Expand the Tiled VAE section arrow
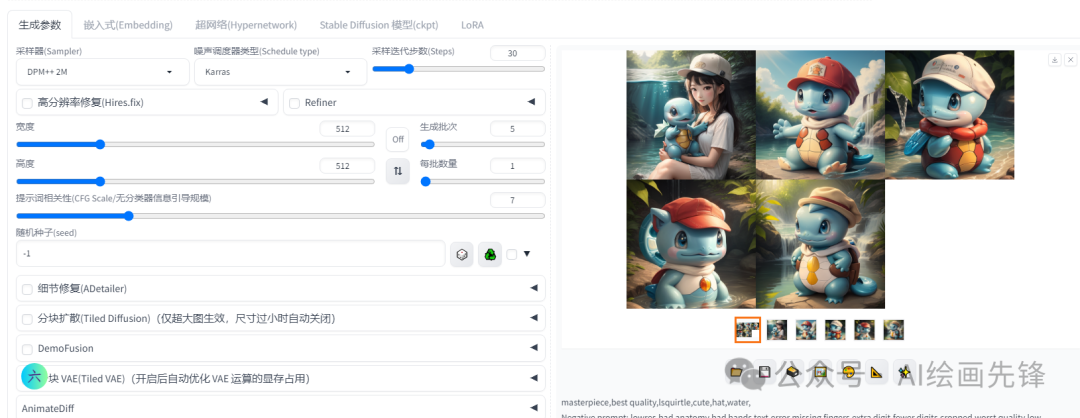The image size is (1080, 418). click(533, 377)
